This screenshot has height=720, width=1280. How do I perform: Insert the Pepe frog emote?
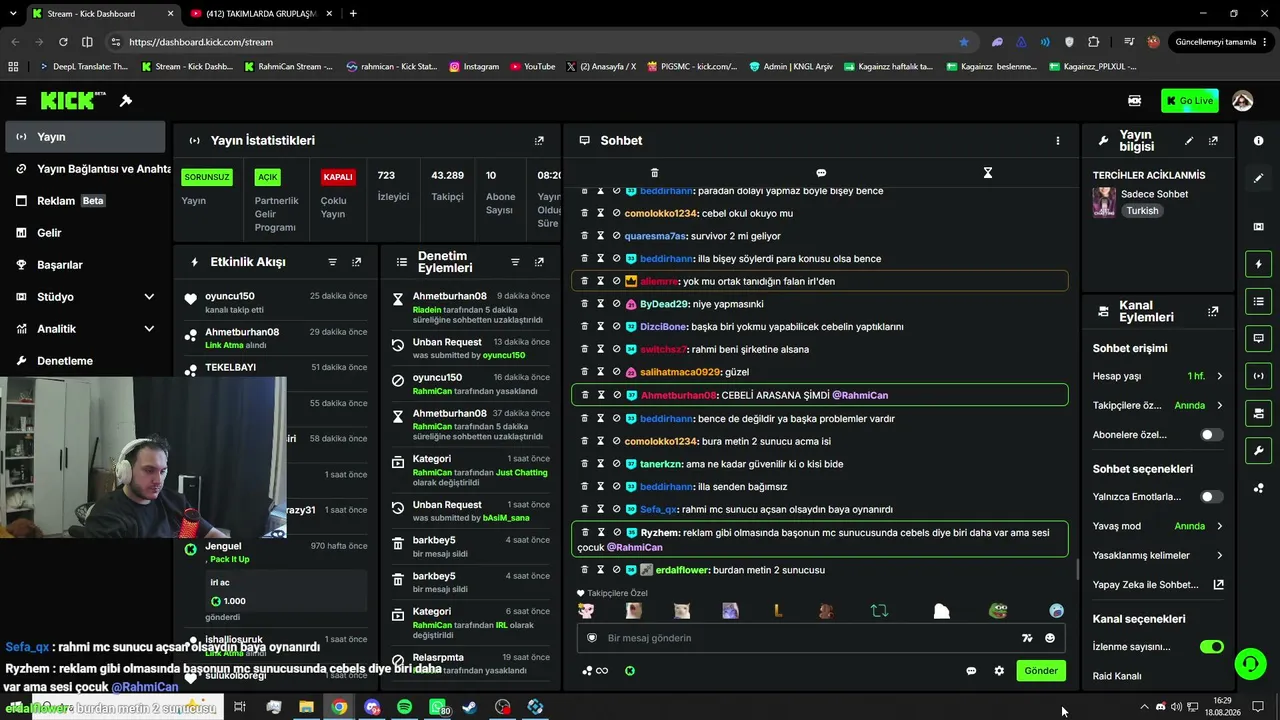(998, 611)
